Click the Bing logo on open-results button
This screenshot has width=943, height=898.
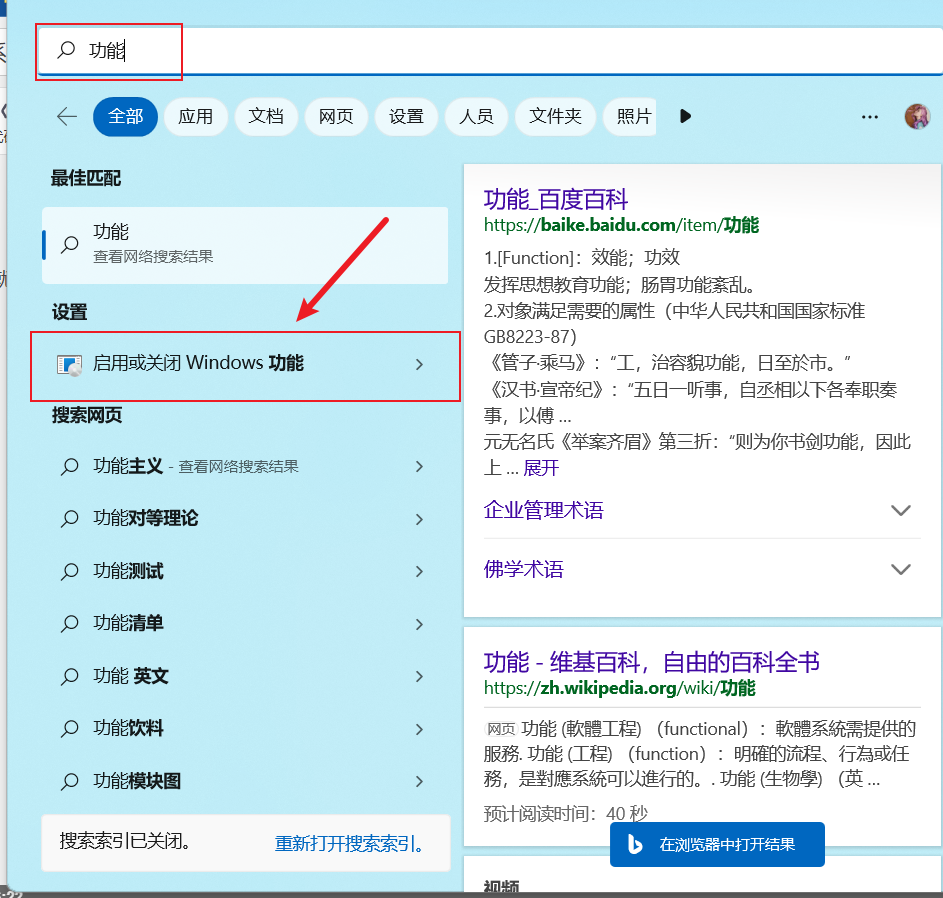pyautogui.click(x=634, y=844)
